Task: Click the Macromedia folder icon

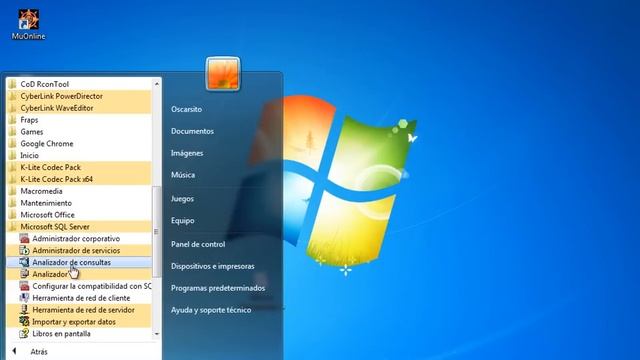Action: pos(12,191)
